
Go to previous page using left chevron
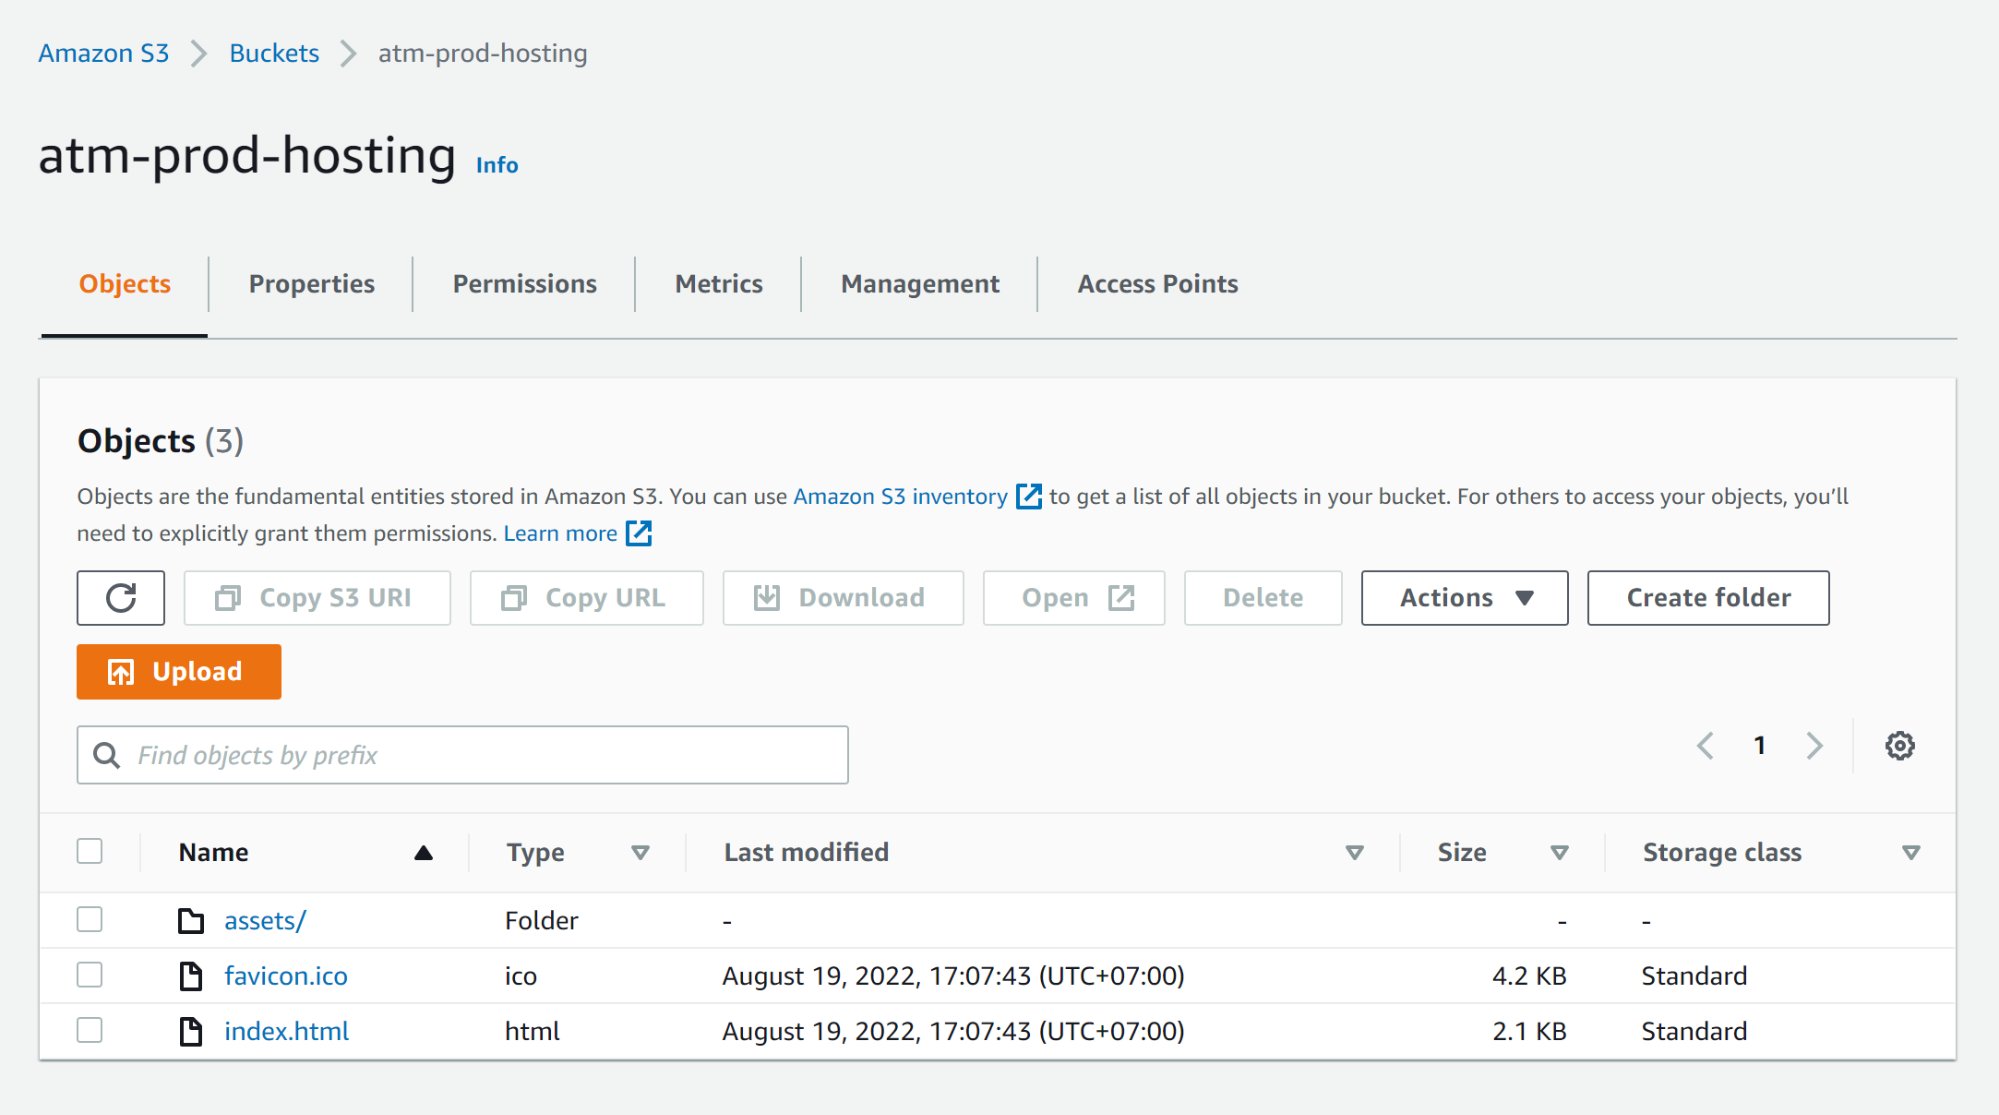[x=1706, y=746]
